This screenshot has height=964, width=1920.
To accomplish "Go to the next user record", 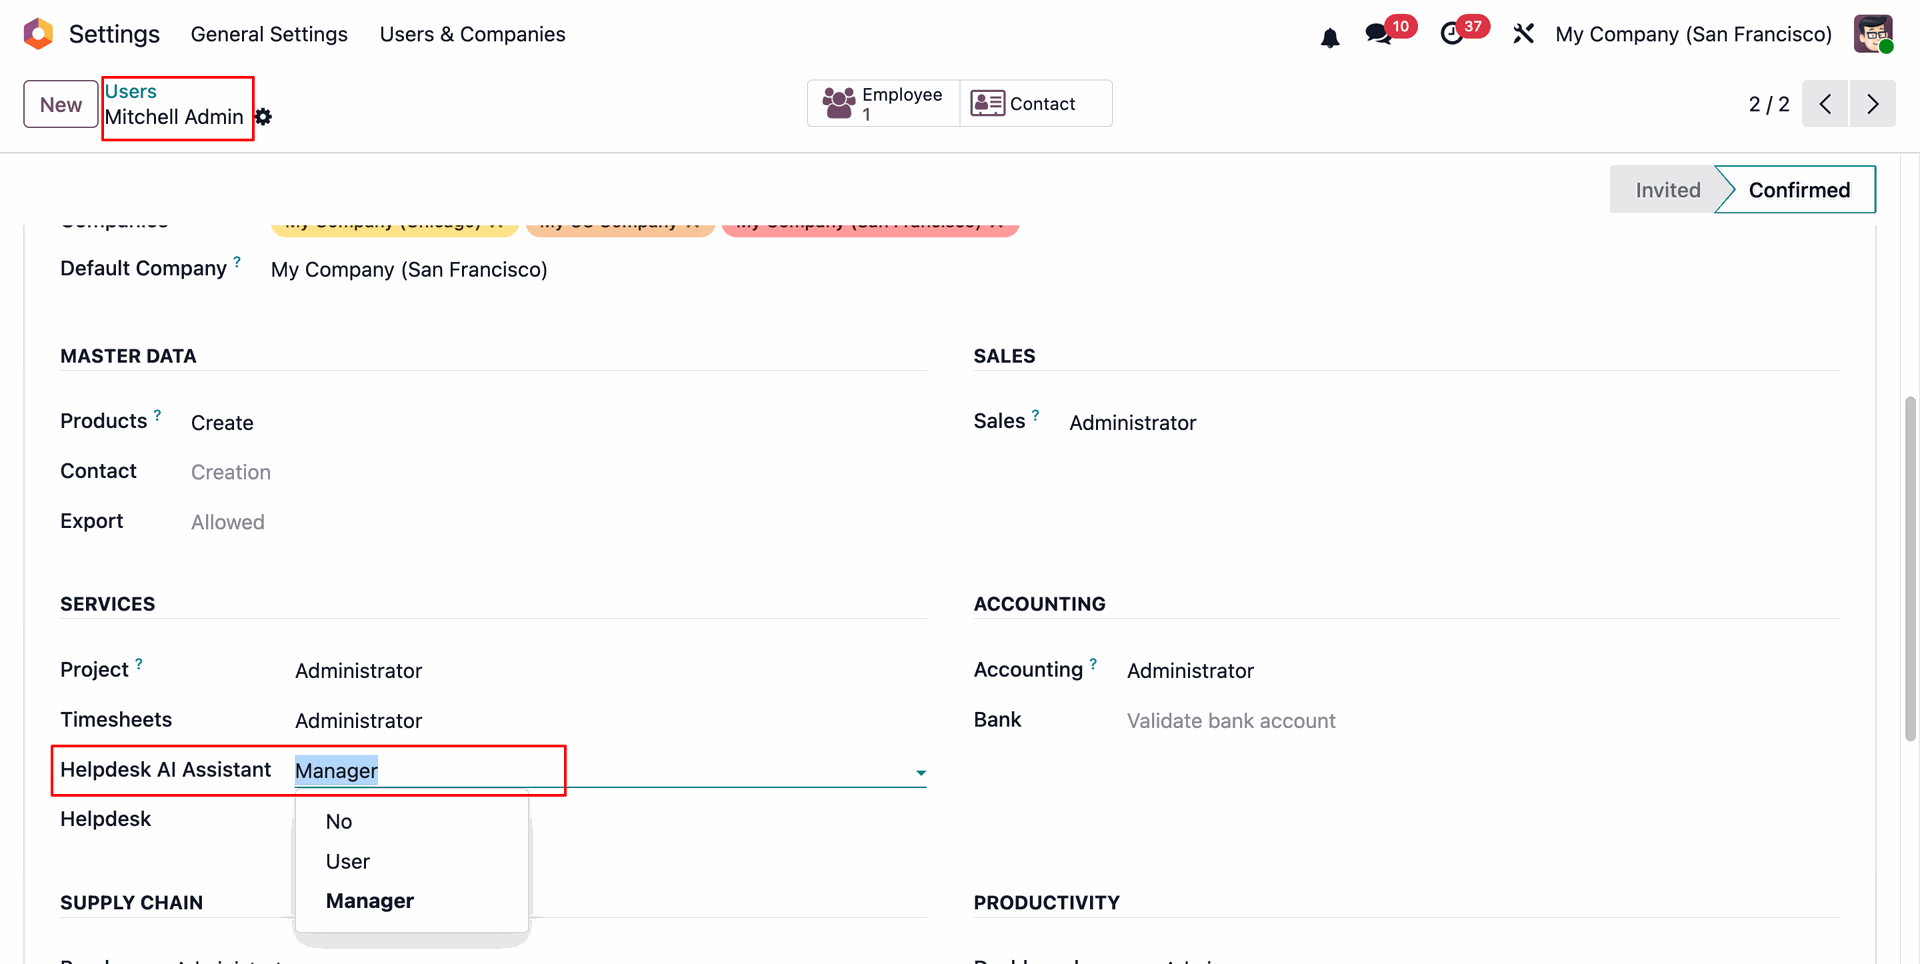I will coord(1873,104).
